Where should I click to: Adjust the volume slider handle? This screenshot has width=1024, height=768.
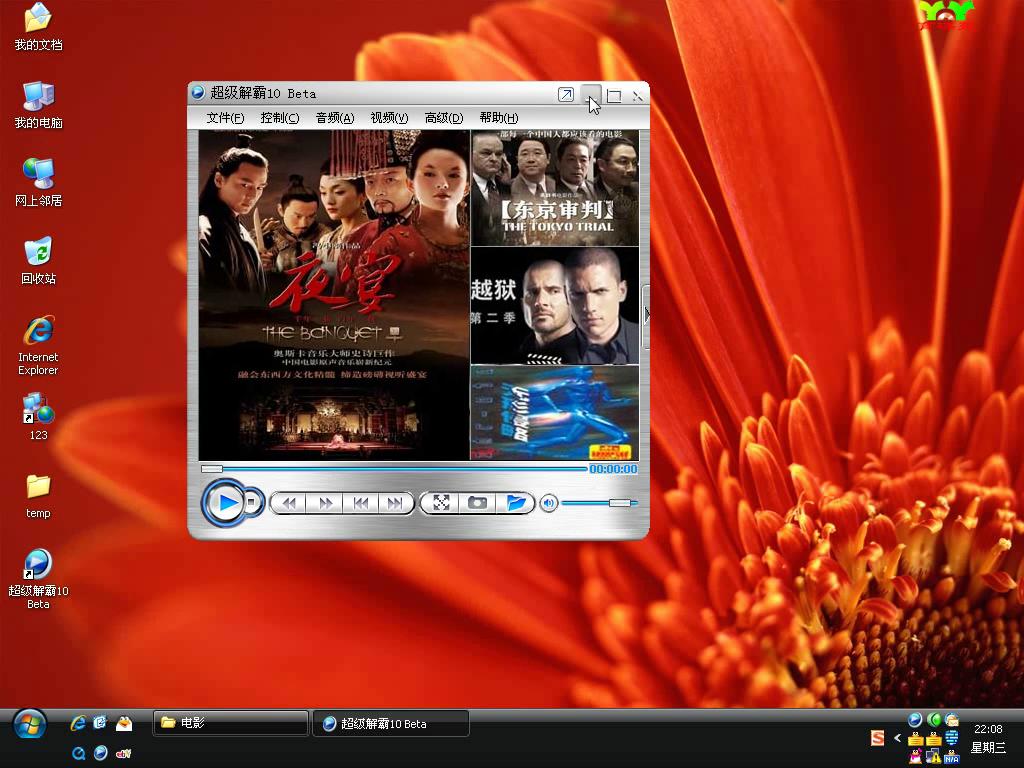pos(620,502)
